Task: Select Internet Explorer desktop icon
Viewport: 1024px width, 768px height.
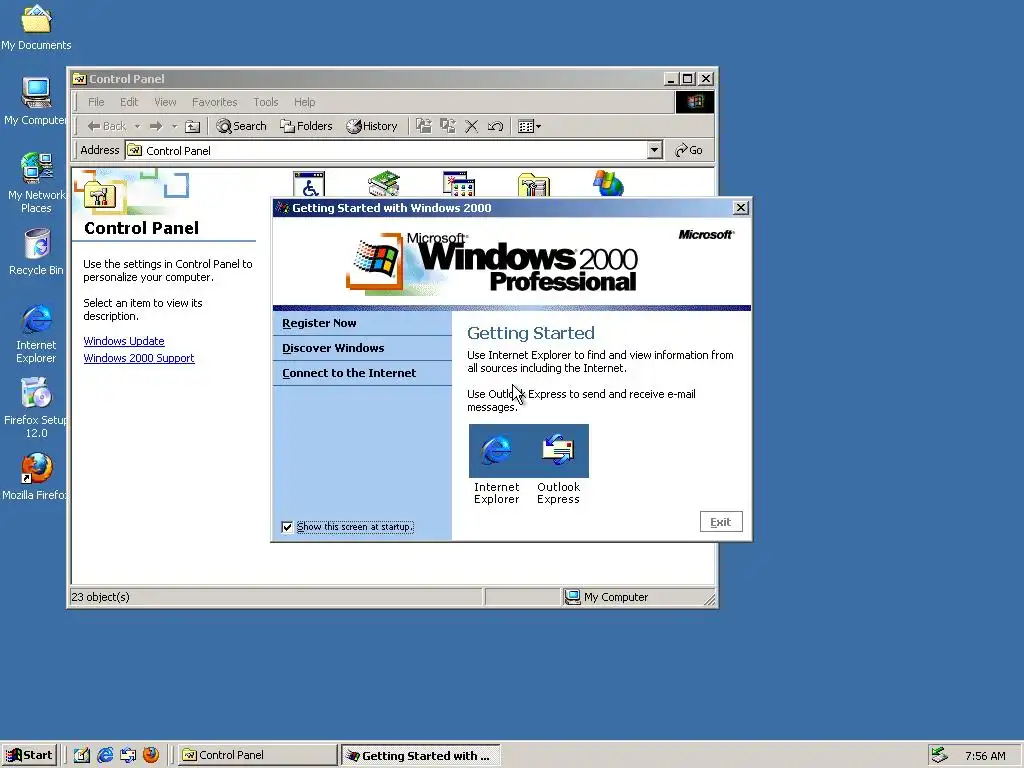Action: point(36,333)
